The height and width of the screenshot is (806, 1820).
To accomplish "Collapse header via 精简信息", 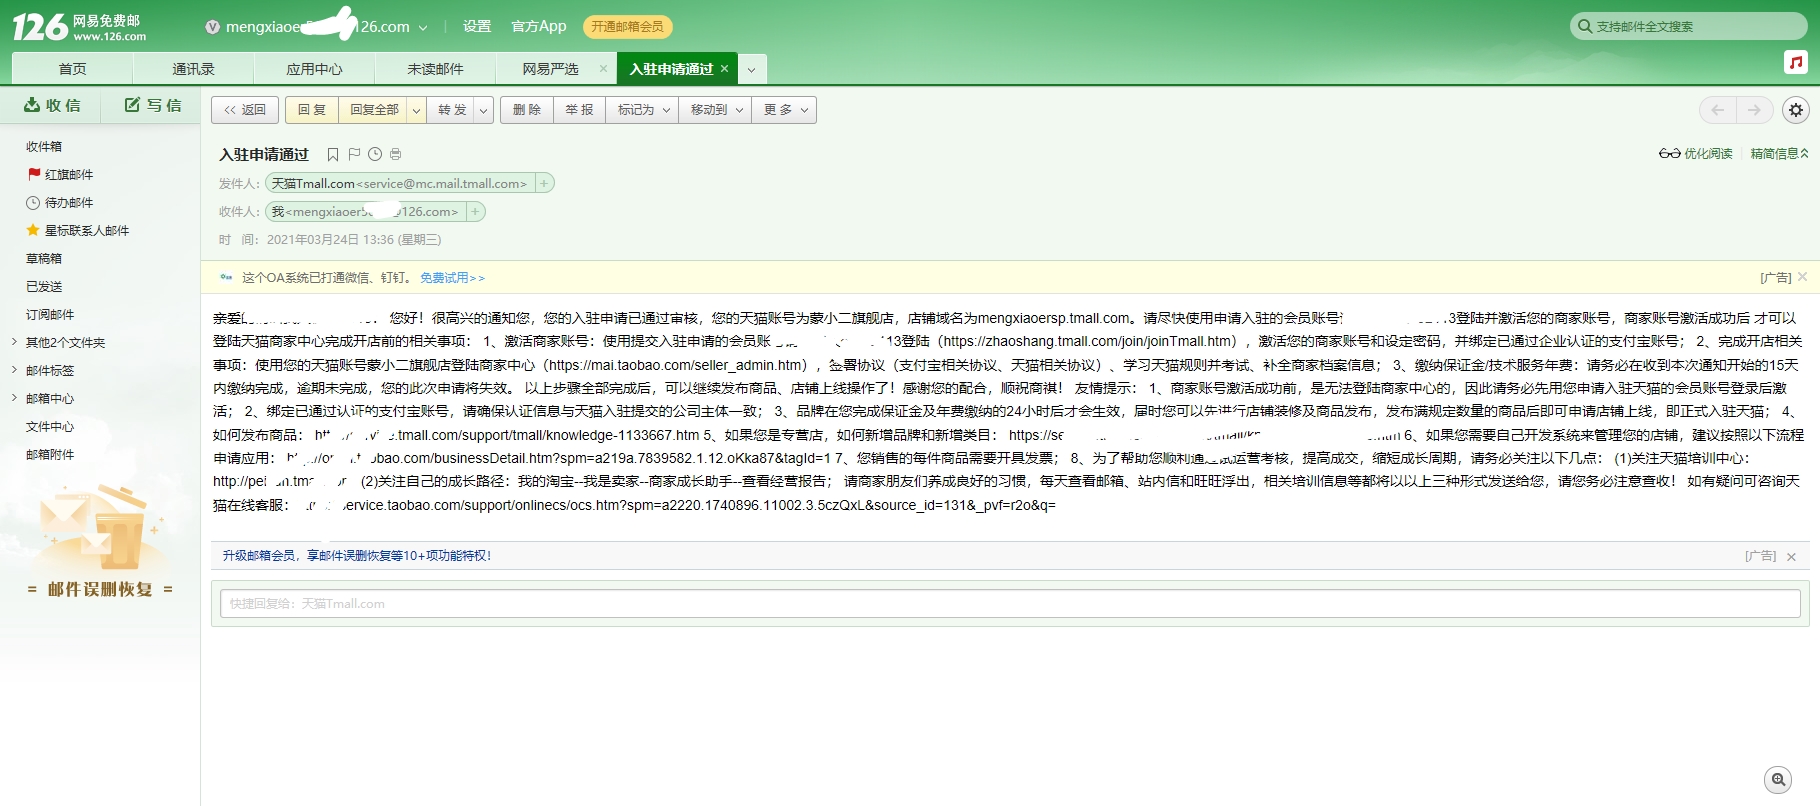I will point(1779,154).
